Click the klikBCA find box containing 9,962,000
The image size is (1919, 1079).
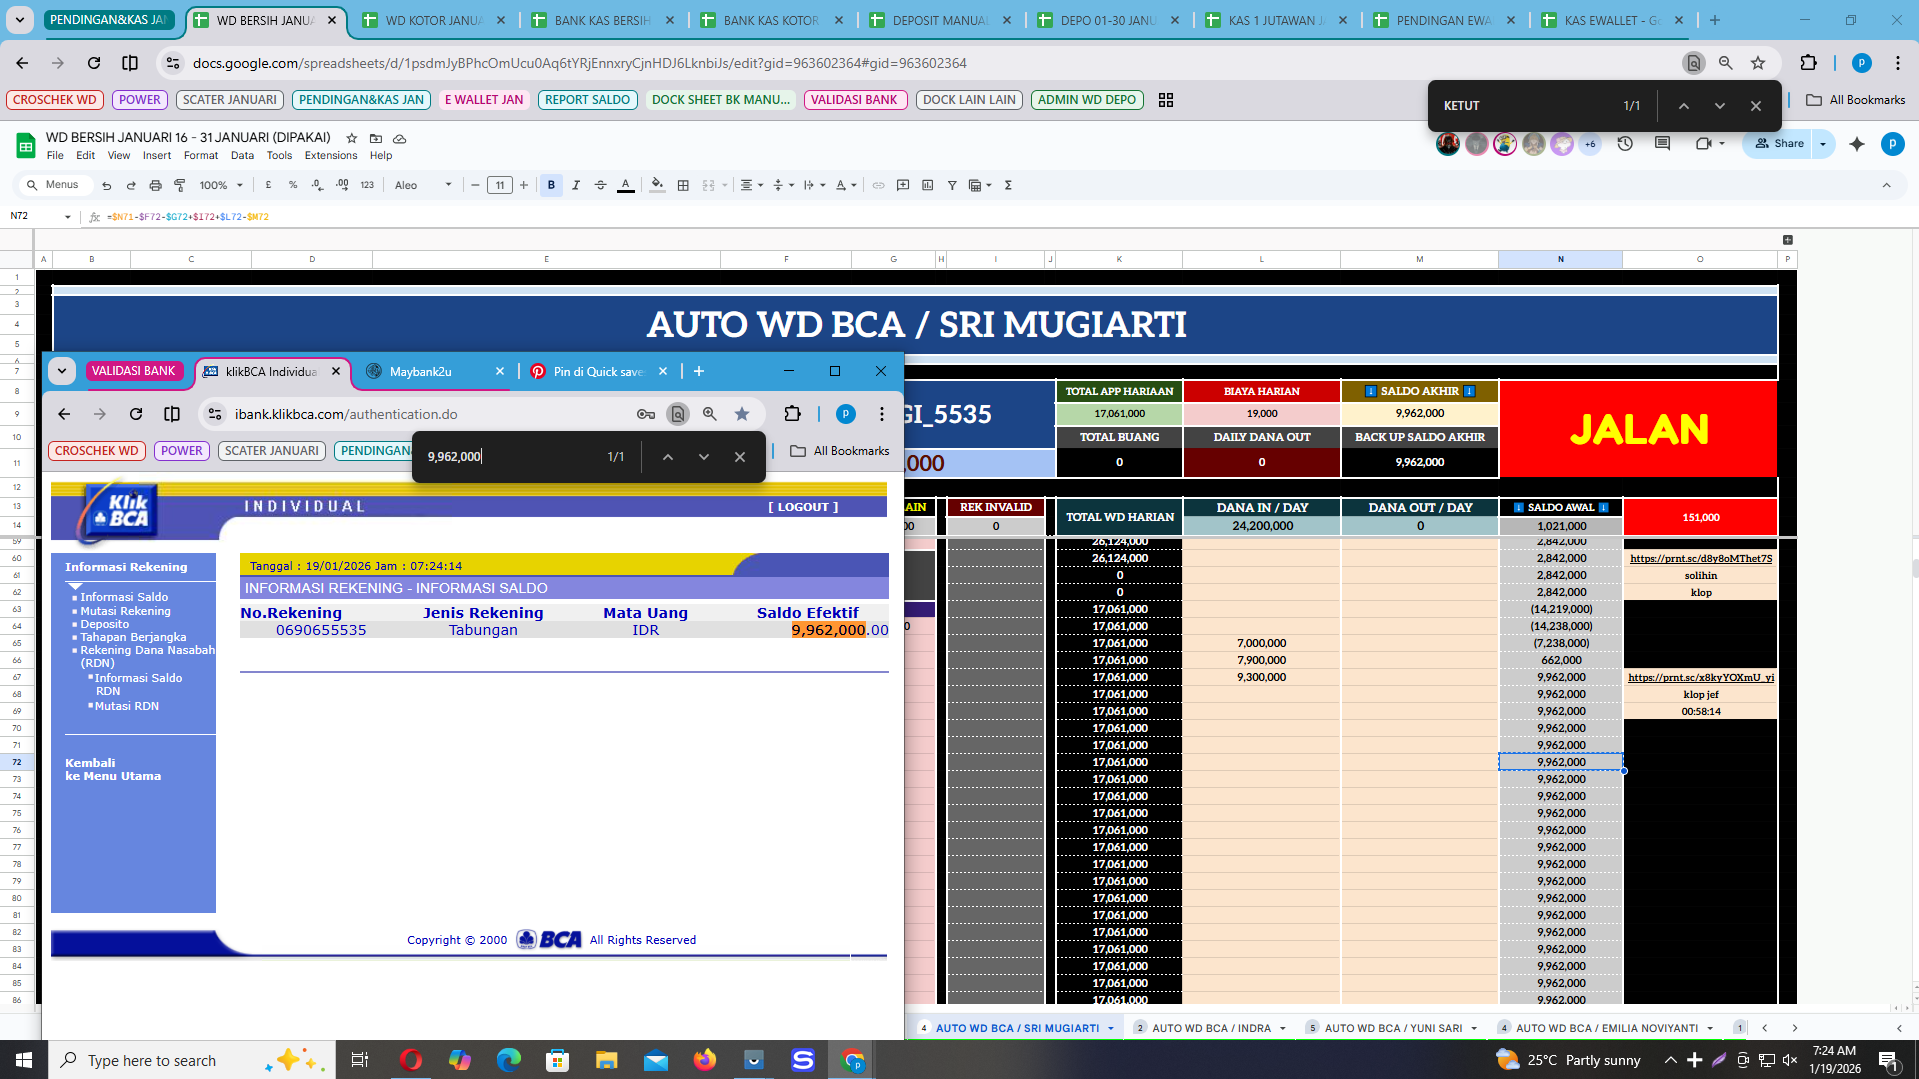pyautogui.click(x=505, y=457)
